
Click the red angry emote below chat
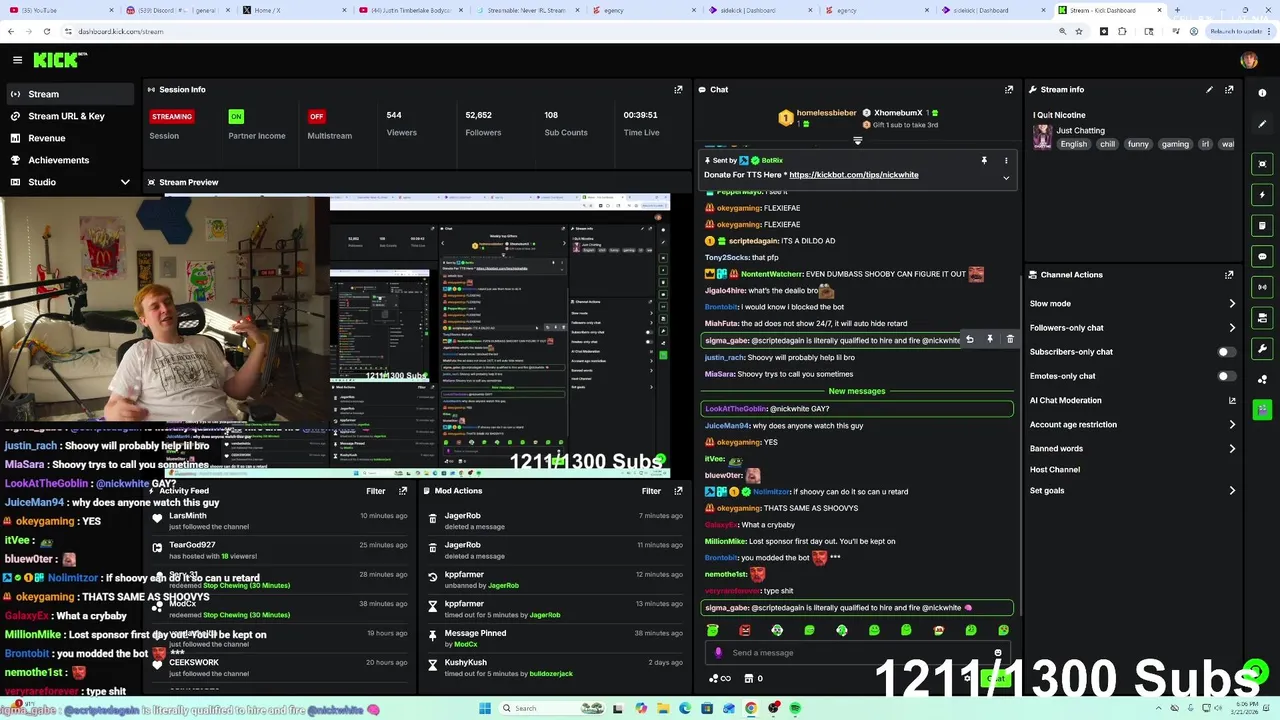(744, 630)
